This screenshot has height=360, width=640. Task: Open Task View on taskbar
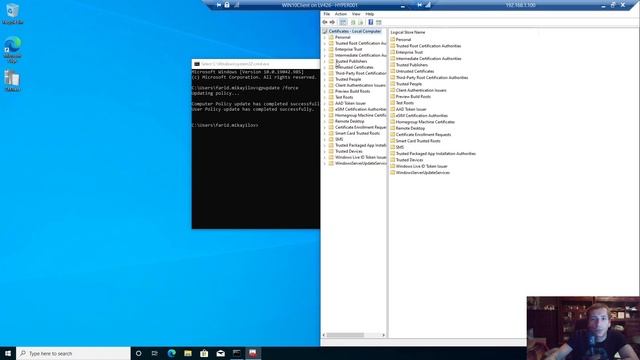pyautogui.click(x=155, y=353)
